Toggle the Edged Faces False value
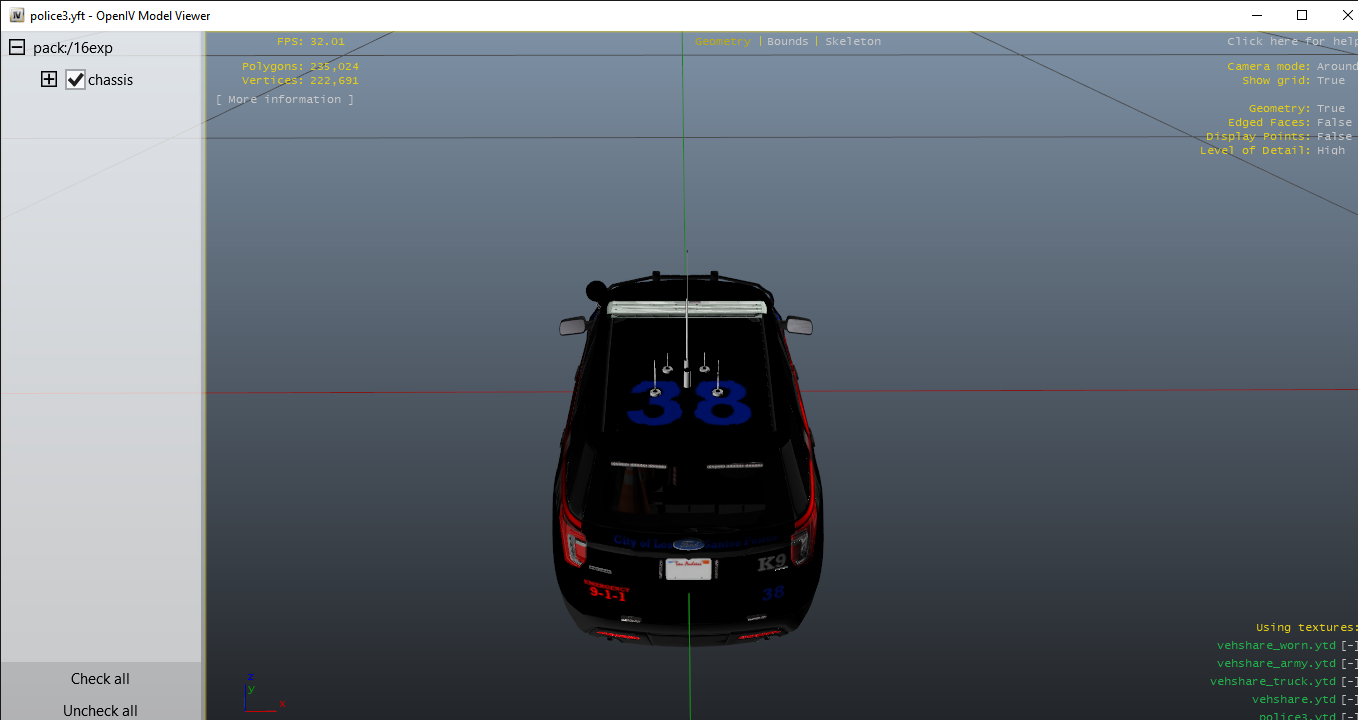 [x=1334, y=123]
